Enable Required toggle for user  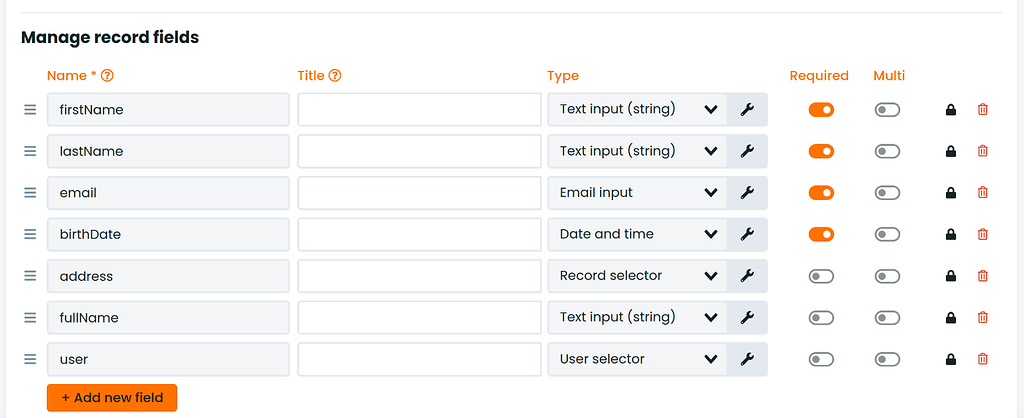(822, 359)
